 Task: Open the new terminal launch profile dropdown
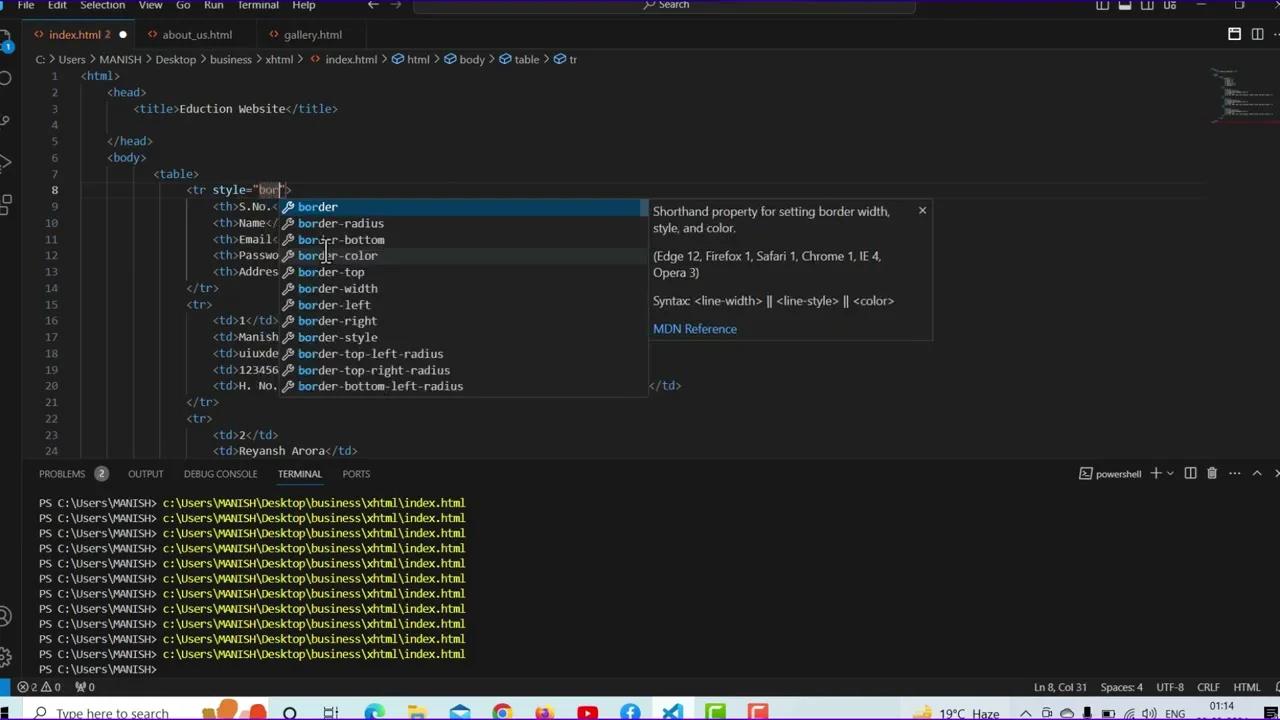click(1171, 474)
